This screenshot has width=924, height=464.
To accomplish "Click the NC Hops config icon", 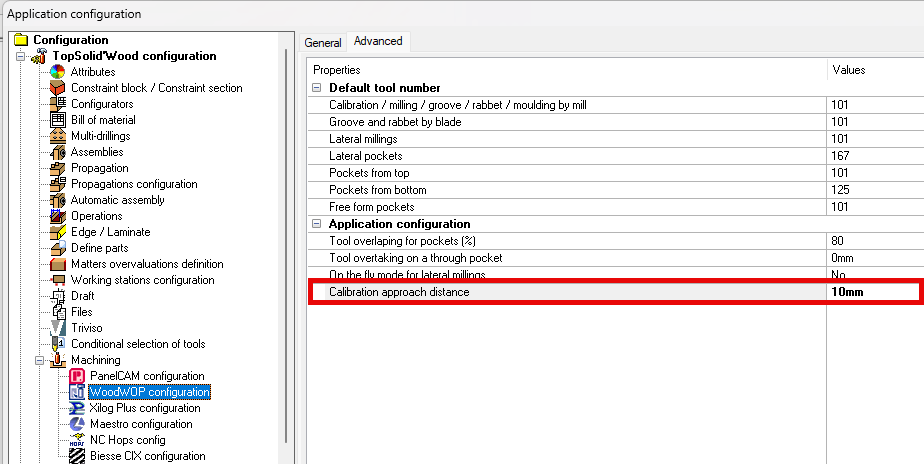I will tap(77, 440).
